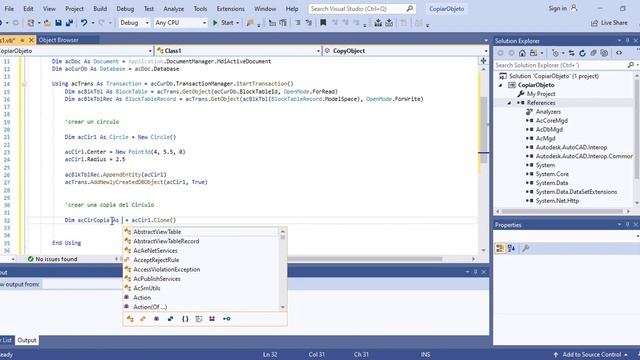
Task: Click Sync with Active Document in Solution Explorer
Action: [x=571, y=53]
